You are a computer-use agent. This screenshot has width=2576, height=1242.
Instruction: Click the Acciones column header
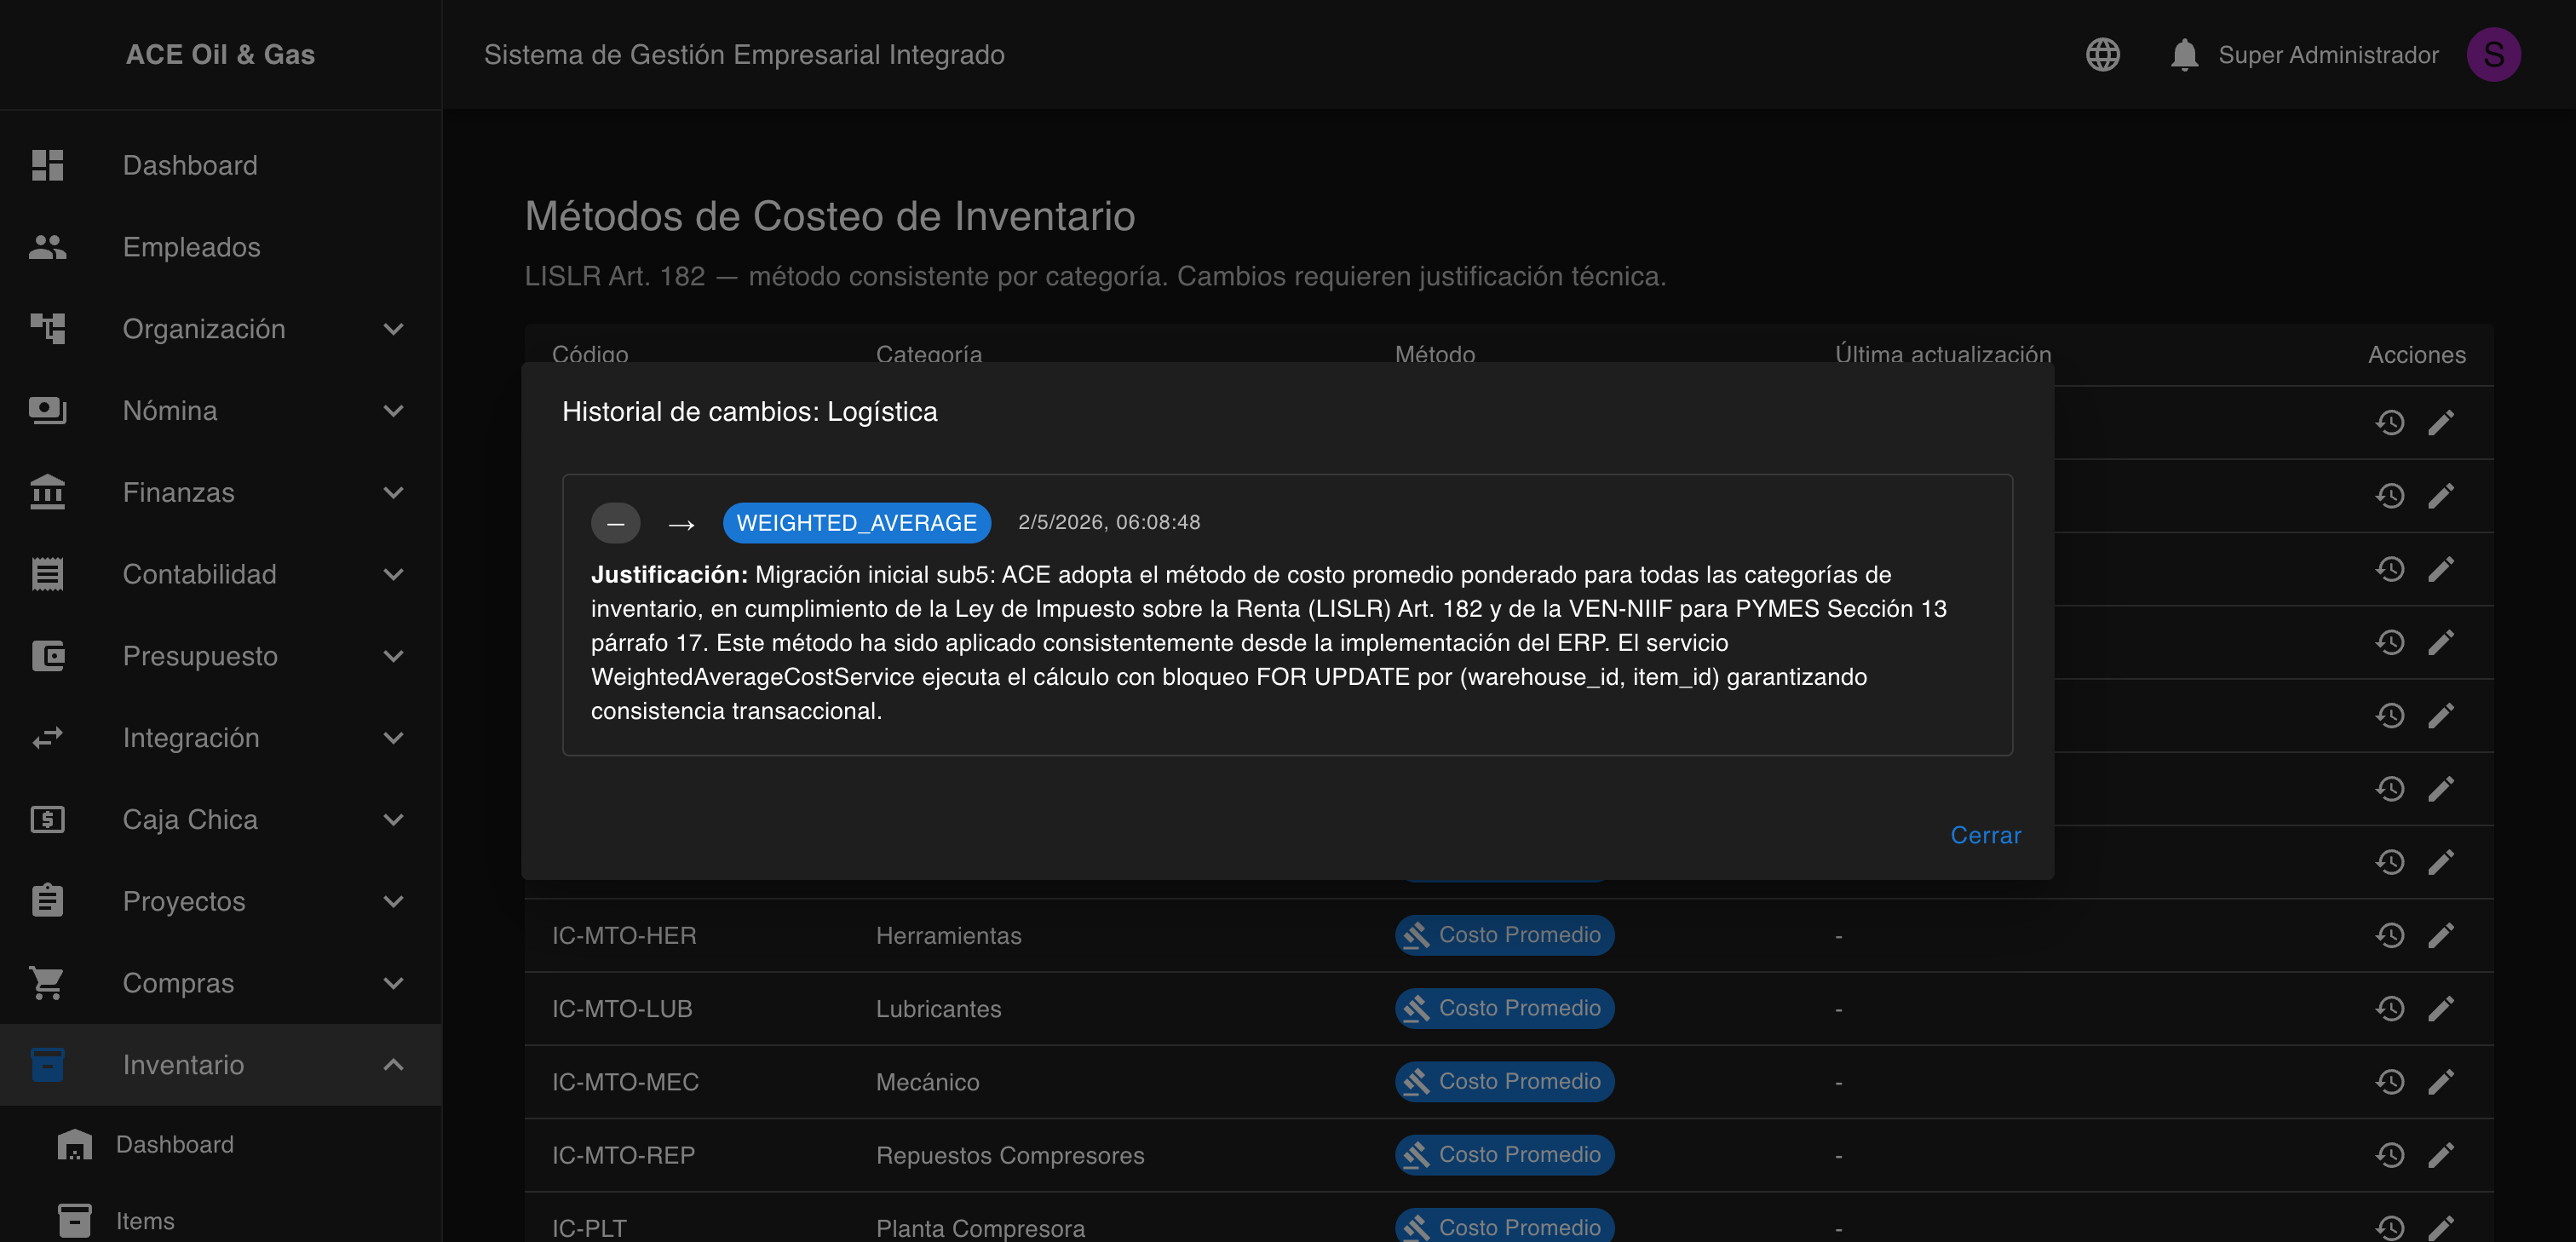pyautogui.click(x=2416, y=354)
